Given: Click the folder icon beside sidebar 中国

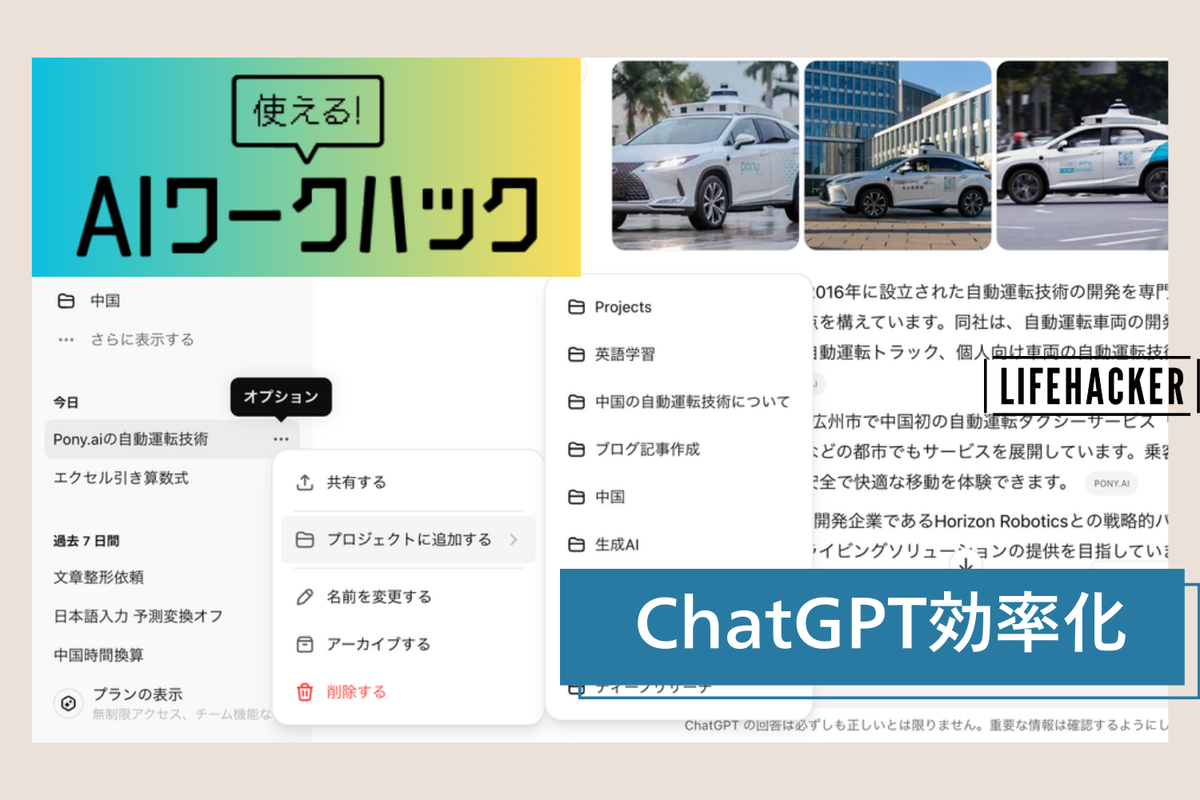Looking at the screenshot, I should tap(66, 301).
